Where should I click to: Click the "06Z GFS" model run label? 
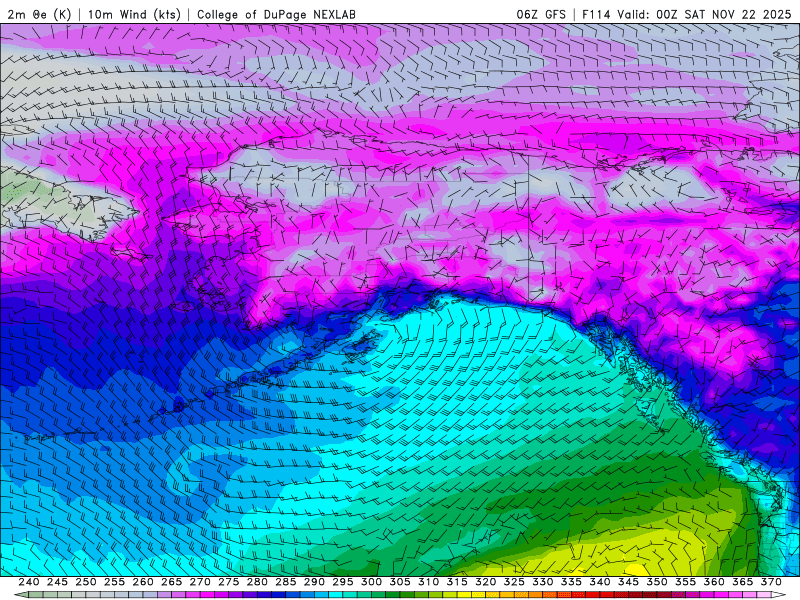click(x=541, y=14)
